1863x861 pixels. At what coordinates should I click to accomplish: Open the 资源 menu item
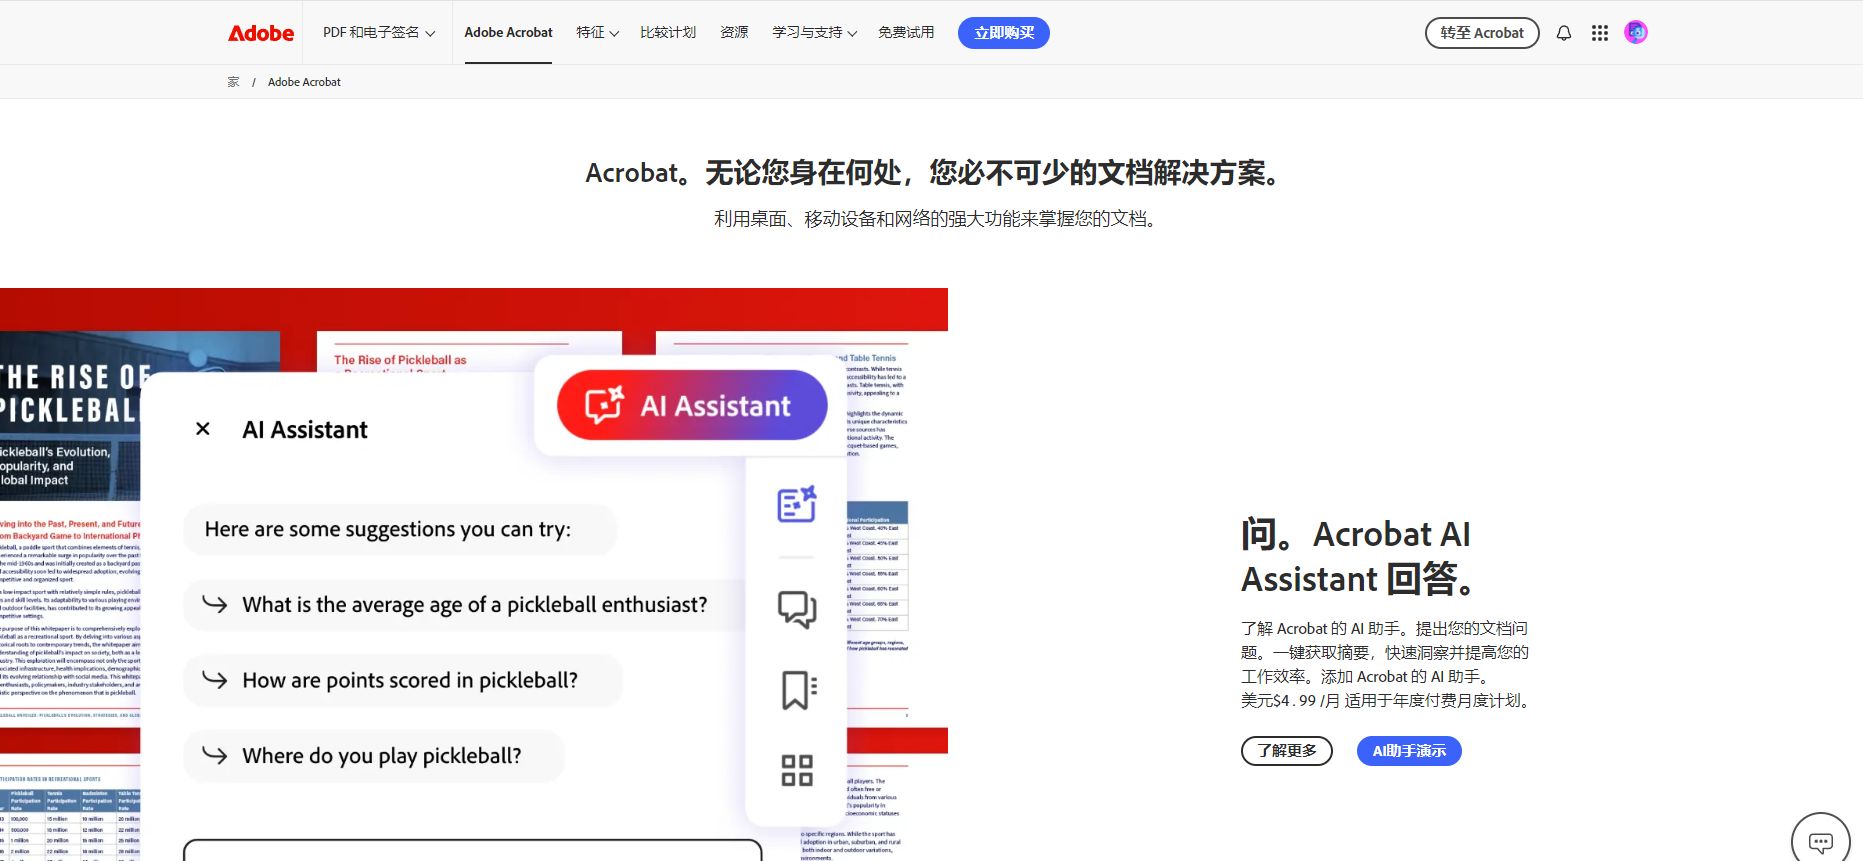(x=734, y=33)
